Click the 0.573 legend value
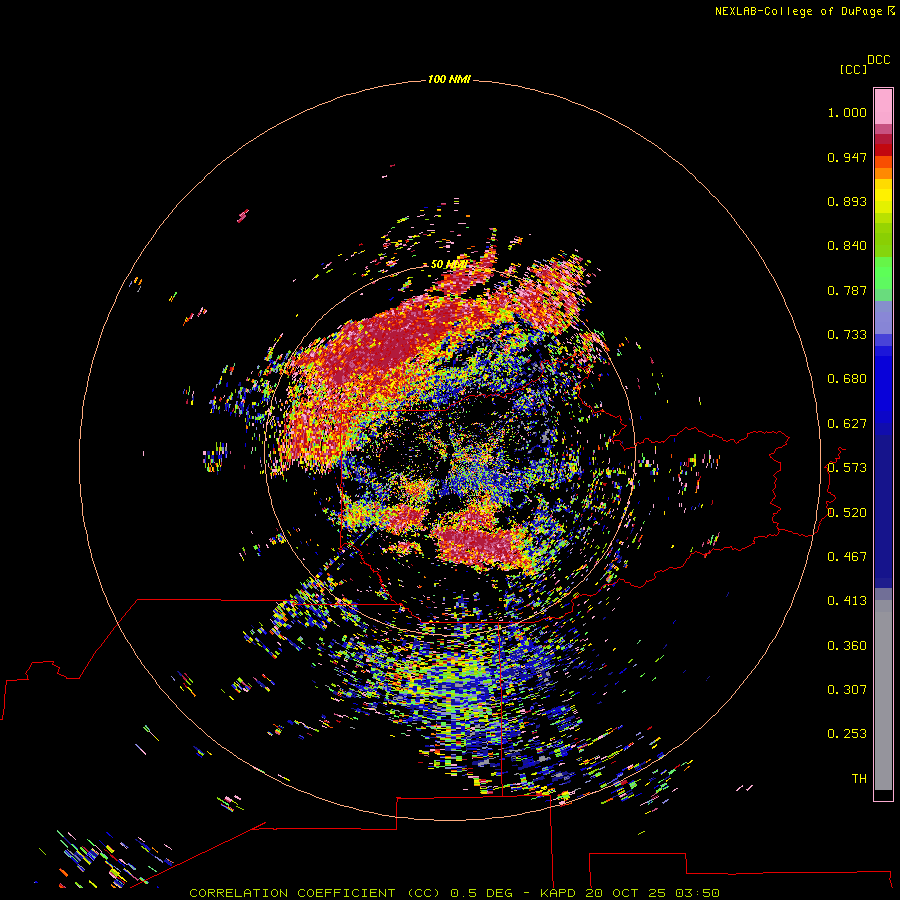Image resolution: width=900 pixels, height=900 pixels. pos(847,468)
